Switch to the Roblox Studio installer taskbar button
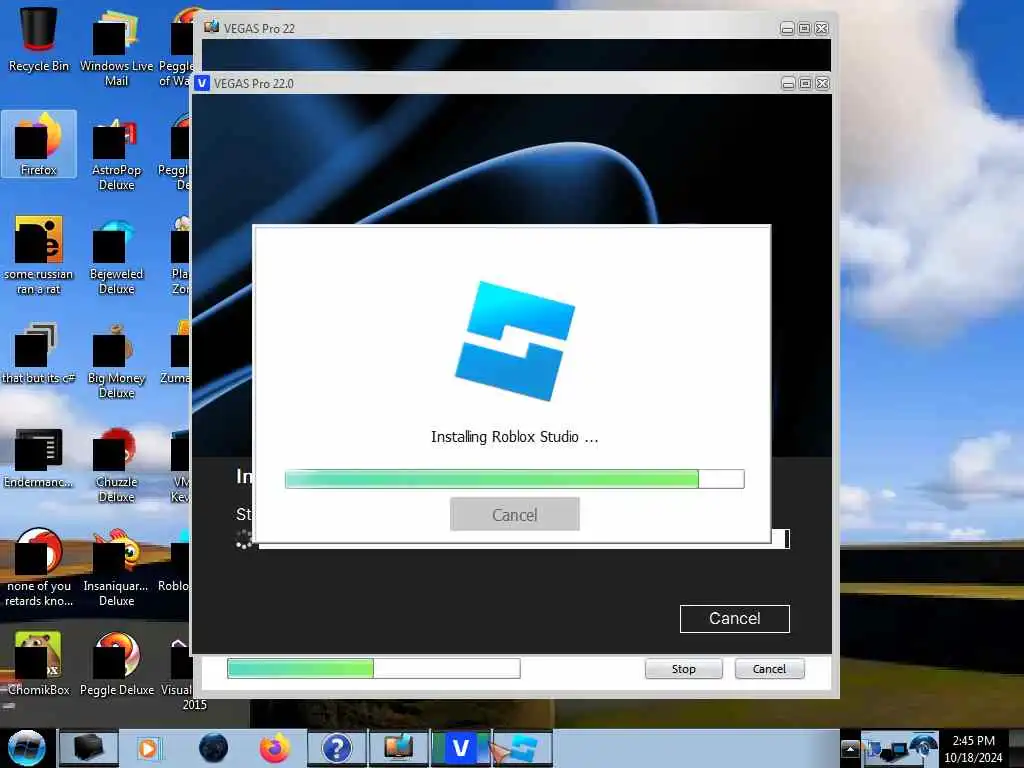The width and height of the screenshot is (1024, 768). click(x=522, y=748)
